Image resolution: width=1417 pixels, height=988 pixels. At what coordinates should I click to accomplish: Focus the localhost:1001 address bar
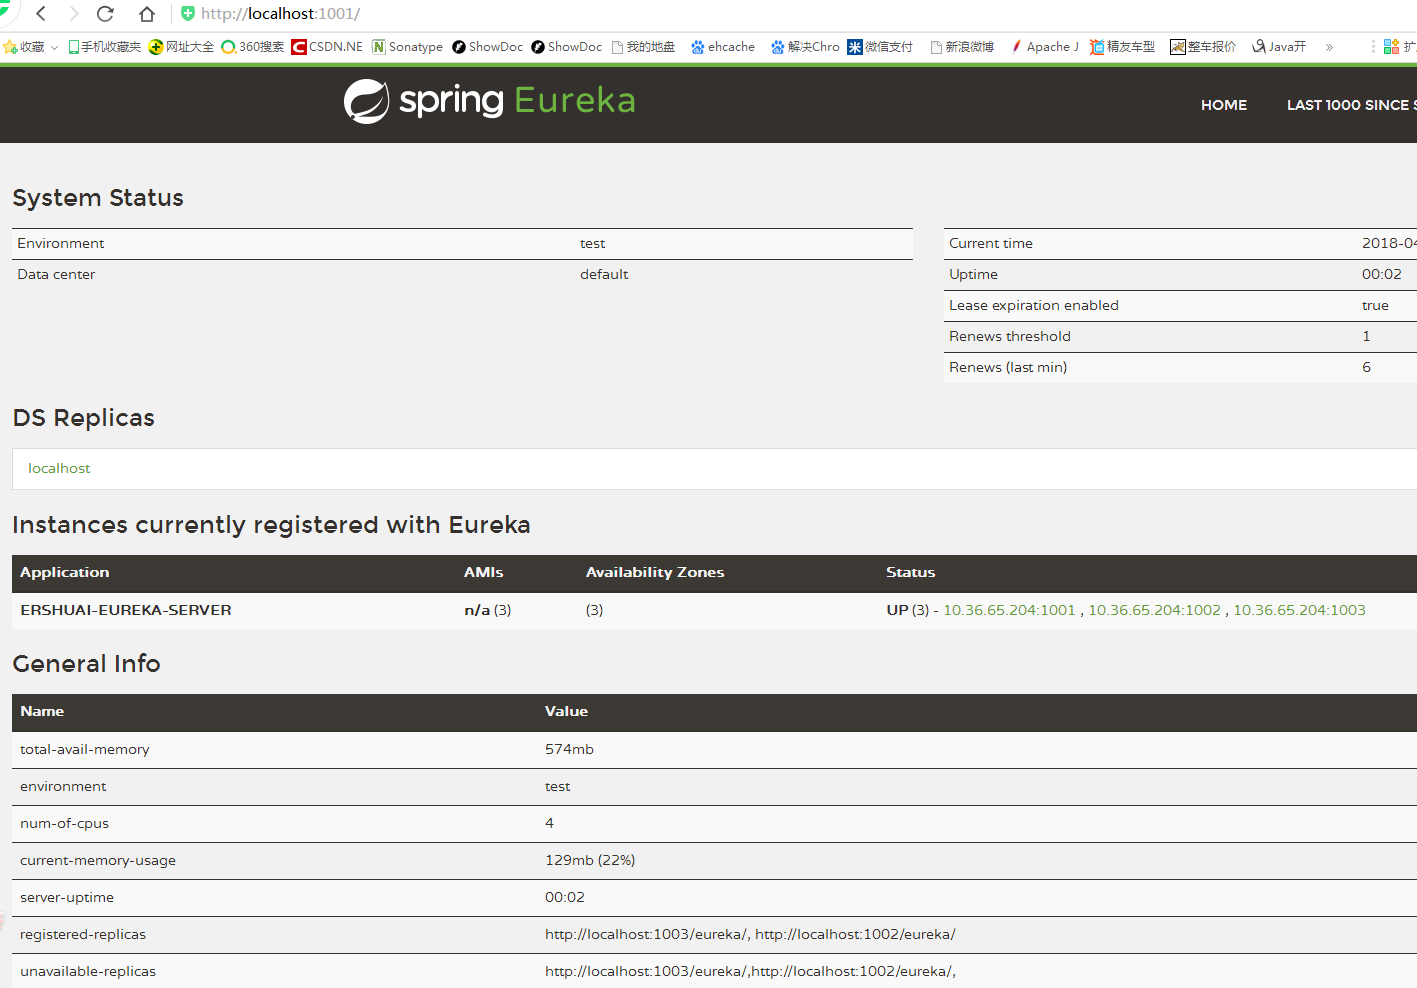click(x=280, y=14)
